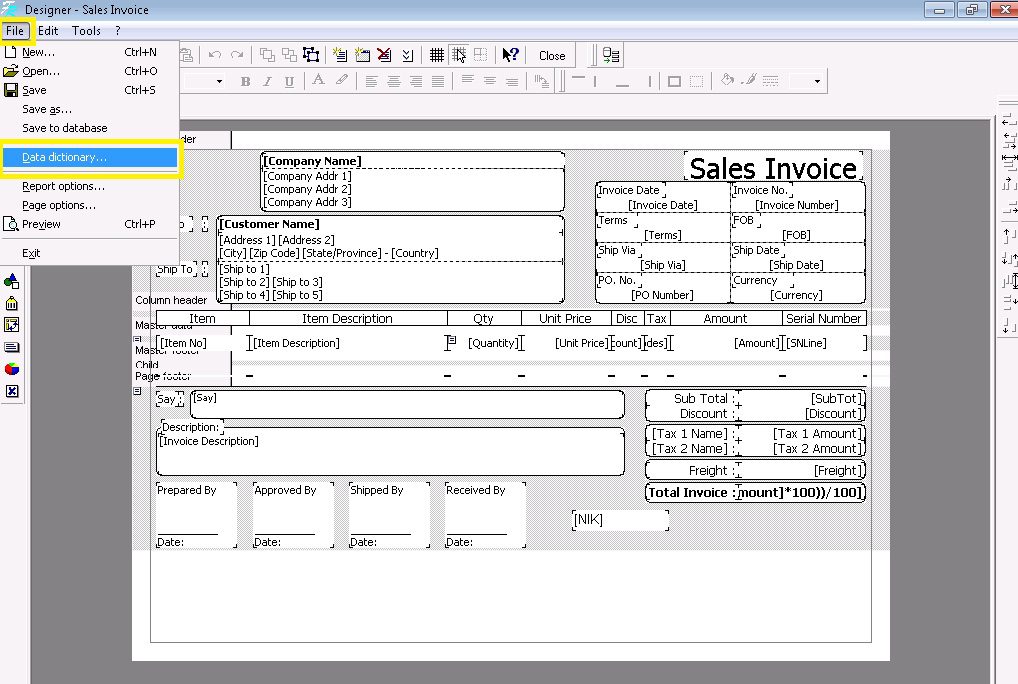1018x684 pixels.
Task: Toggle Italic formatting
Action: coord(267,81)
